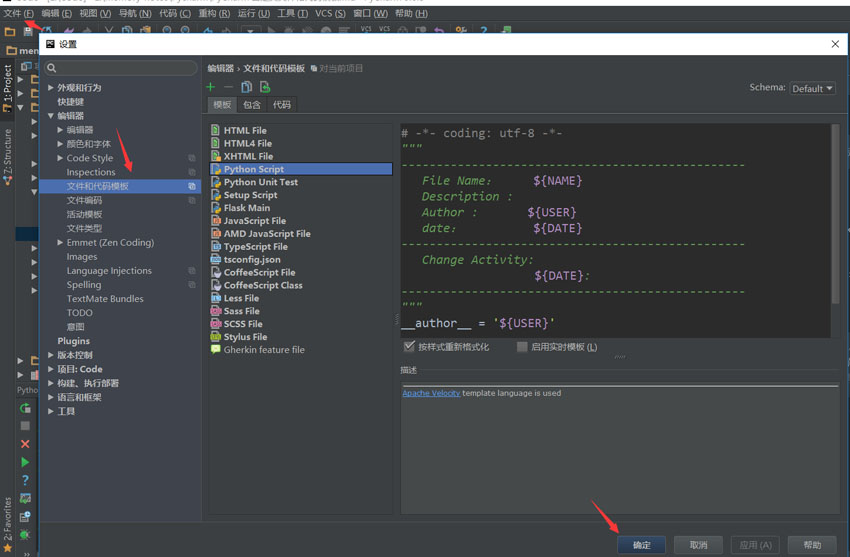Click the Stylus File icon
Image resolution: width=850 pixels, height=557 pixels.
point(216,336)
